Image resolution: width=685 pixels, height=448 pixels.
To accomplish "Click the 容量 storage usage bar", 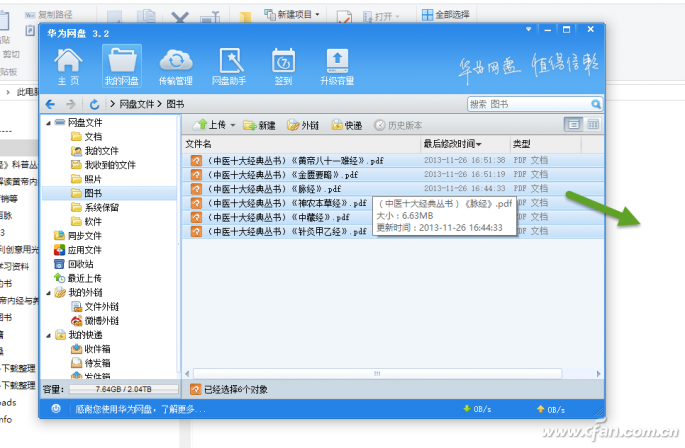I will [x=124, y=389].
